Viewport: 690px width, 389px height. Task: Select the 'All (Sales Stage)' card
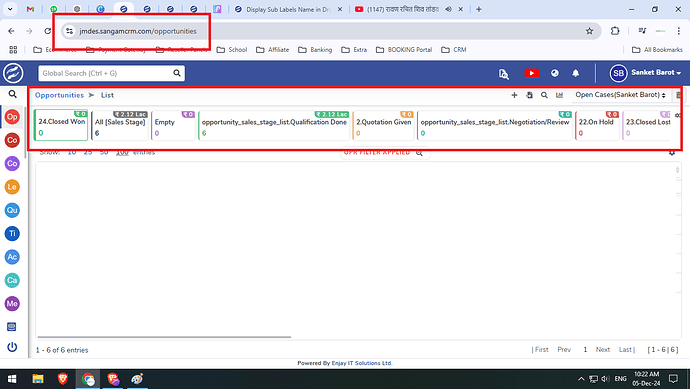tap(120, 126)
